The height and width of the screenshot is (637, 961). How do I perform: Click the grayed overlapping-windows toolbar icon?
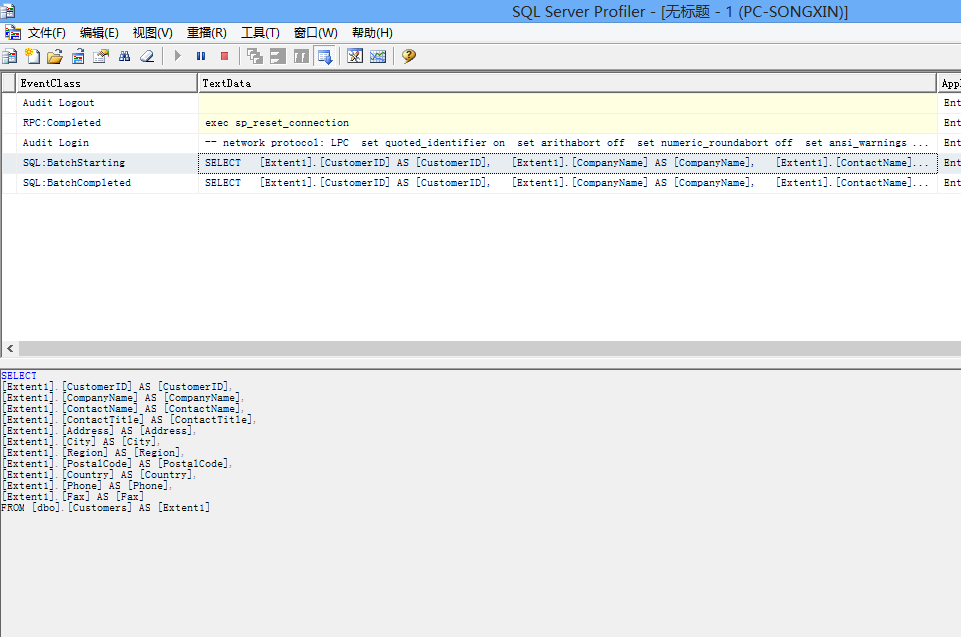[x=254, y=56]
